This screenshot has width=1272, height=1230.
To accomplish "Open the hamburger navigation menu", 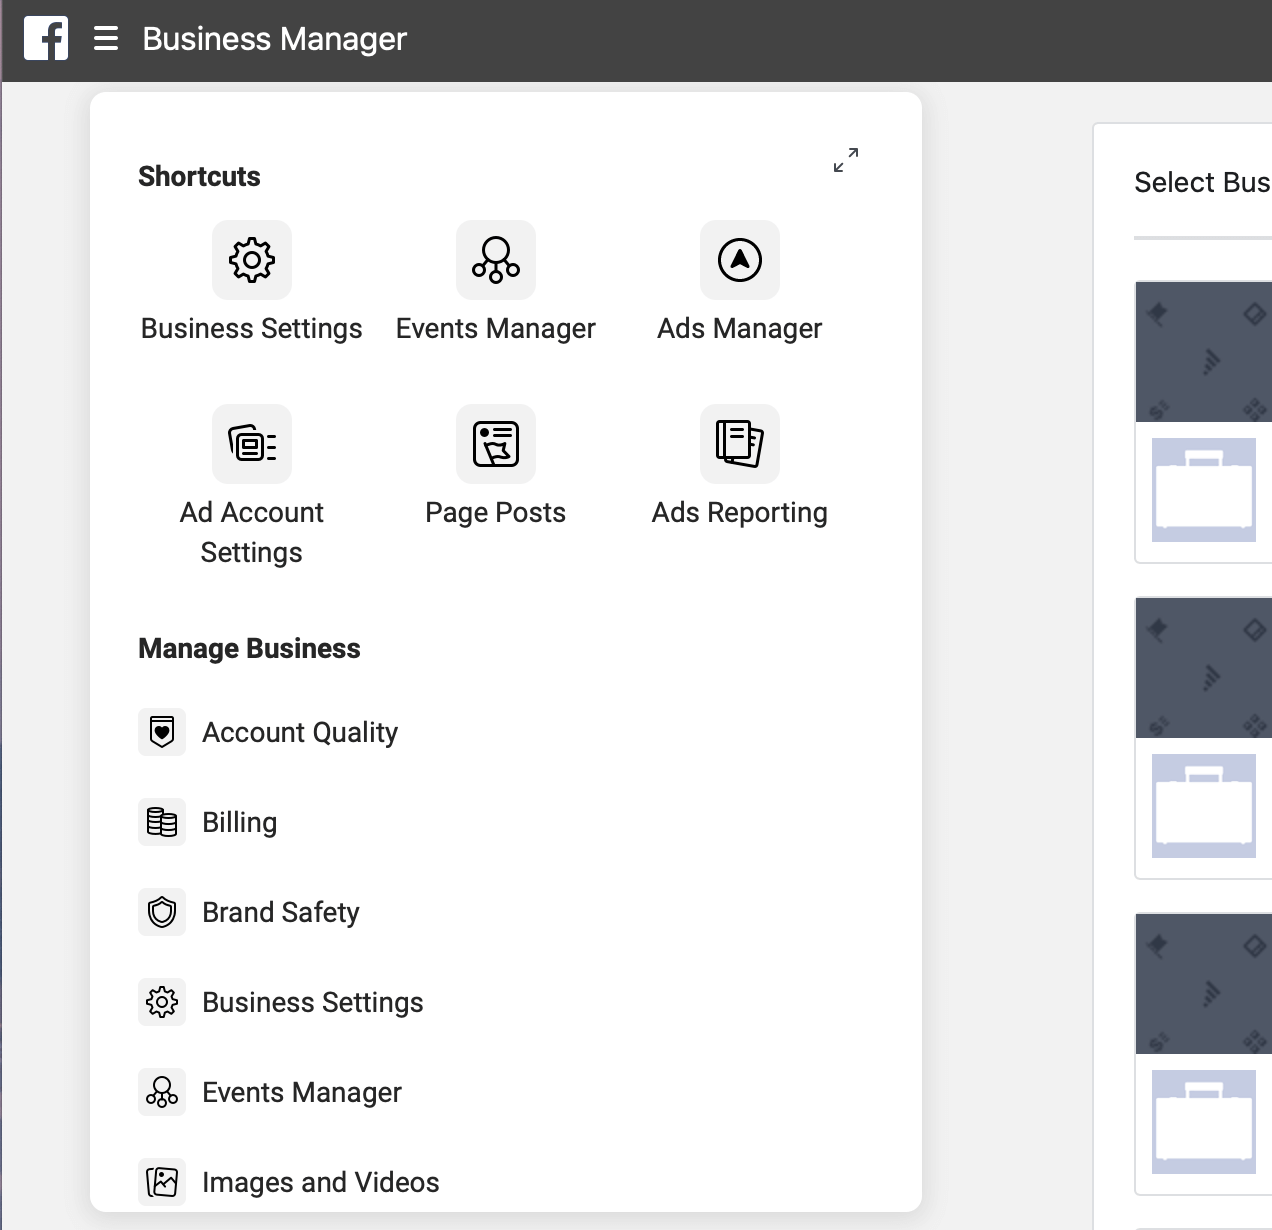I will pyautogui.click(x=105, y=38).
